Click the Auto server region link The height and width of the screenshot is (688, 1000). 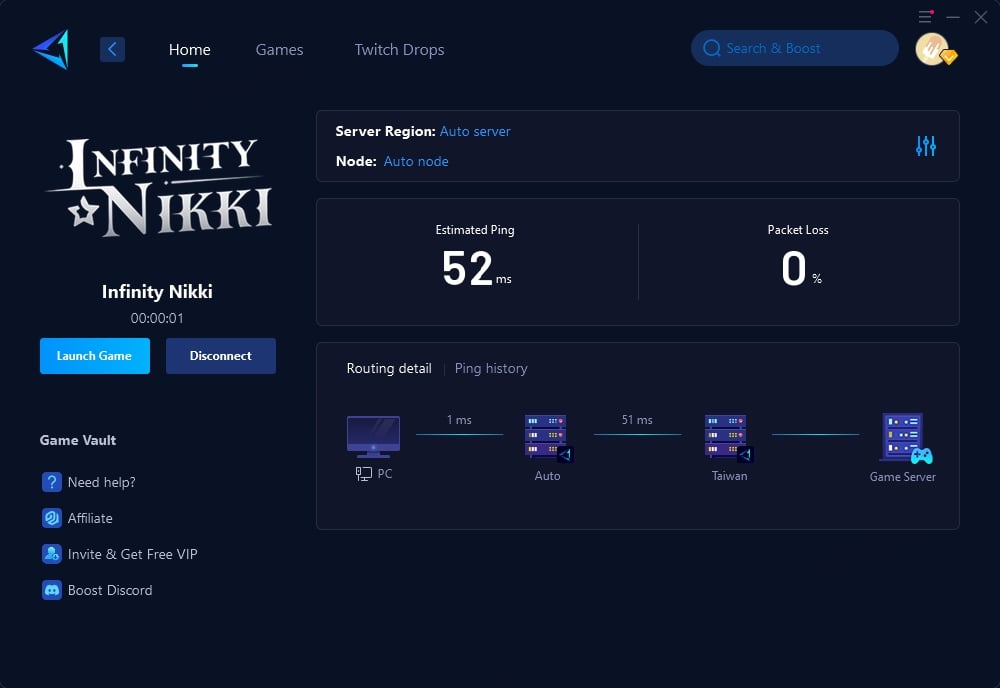click(475, 131)
